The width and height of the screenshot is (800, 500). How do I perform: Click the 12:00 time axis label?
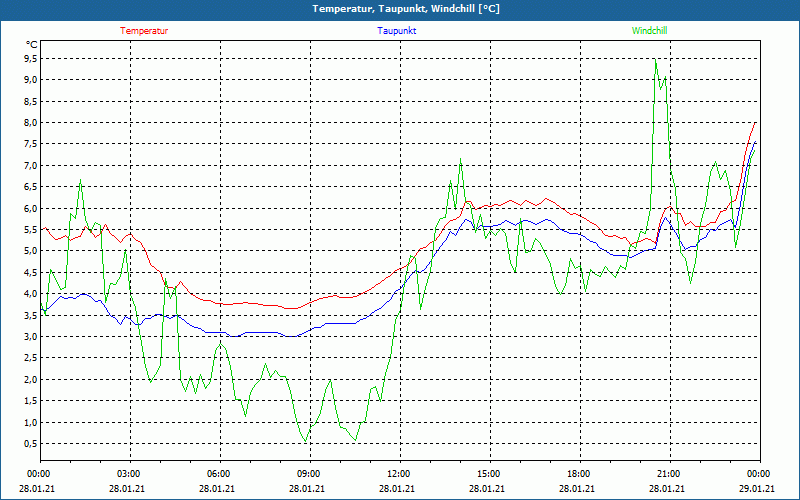point(398,474)
